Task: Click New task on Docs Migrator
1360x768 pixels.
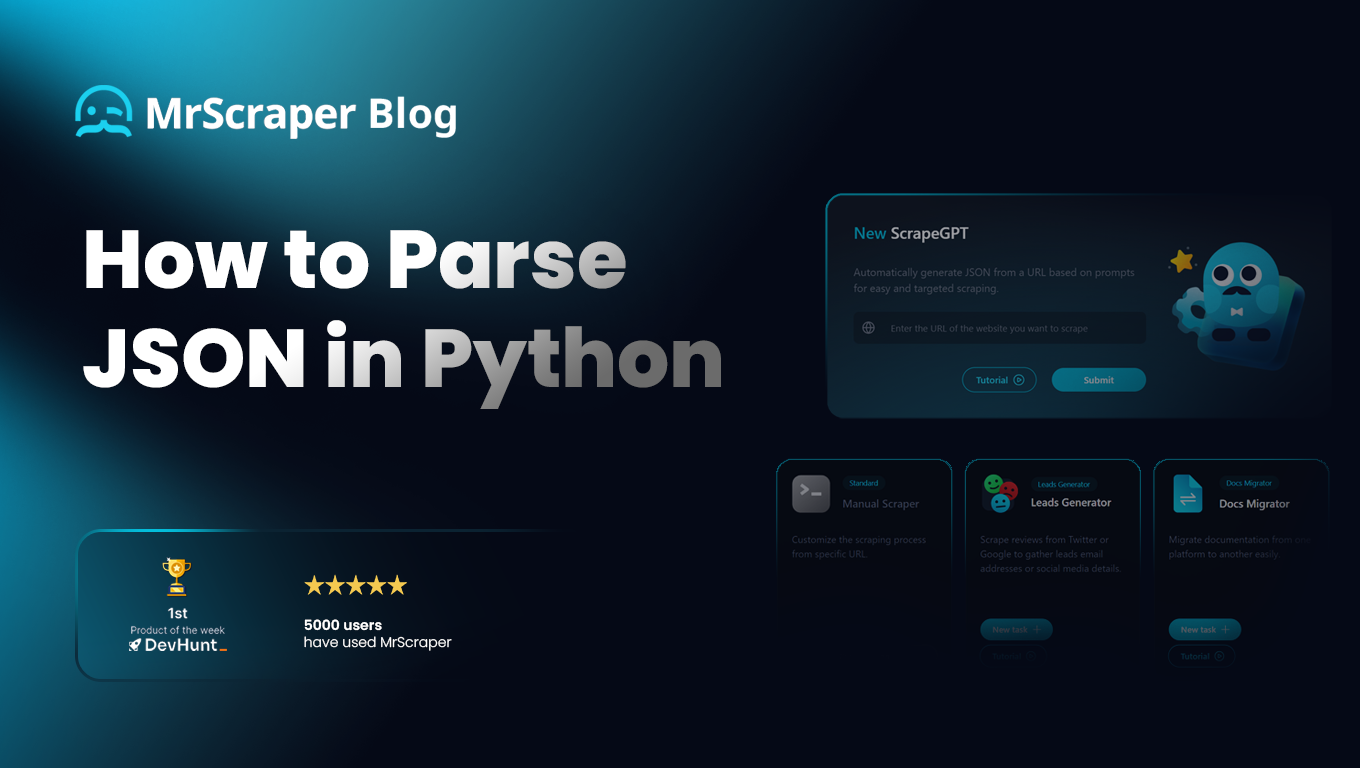Action: tap(1204, 629)
